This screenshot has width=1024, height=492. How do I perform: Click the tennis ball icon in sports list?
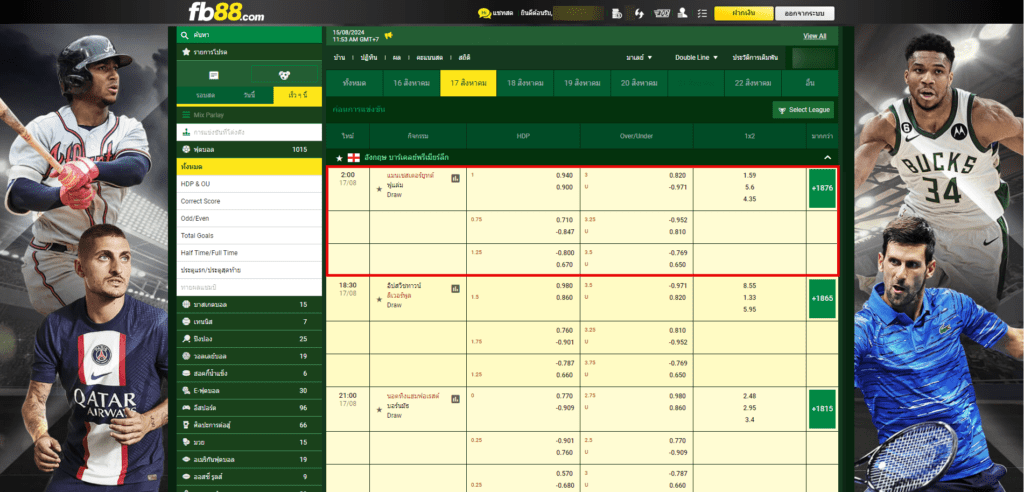pos(187,321)
